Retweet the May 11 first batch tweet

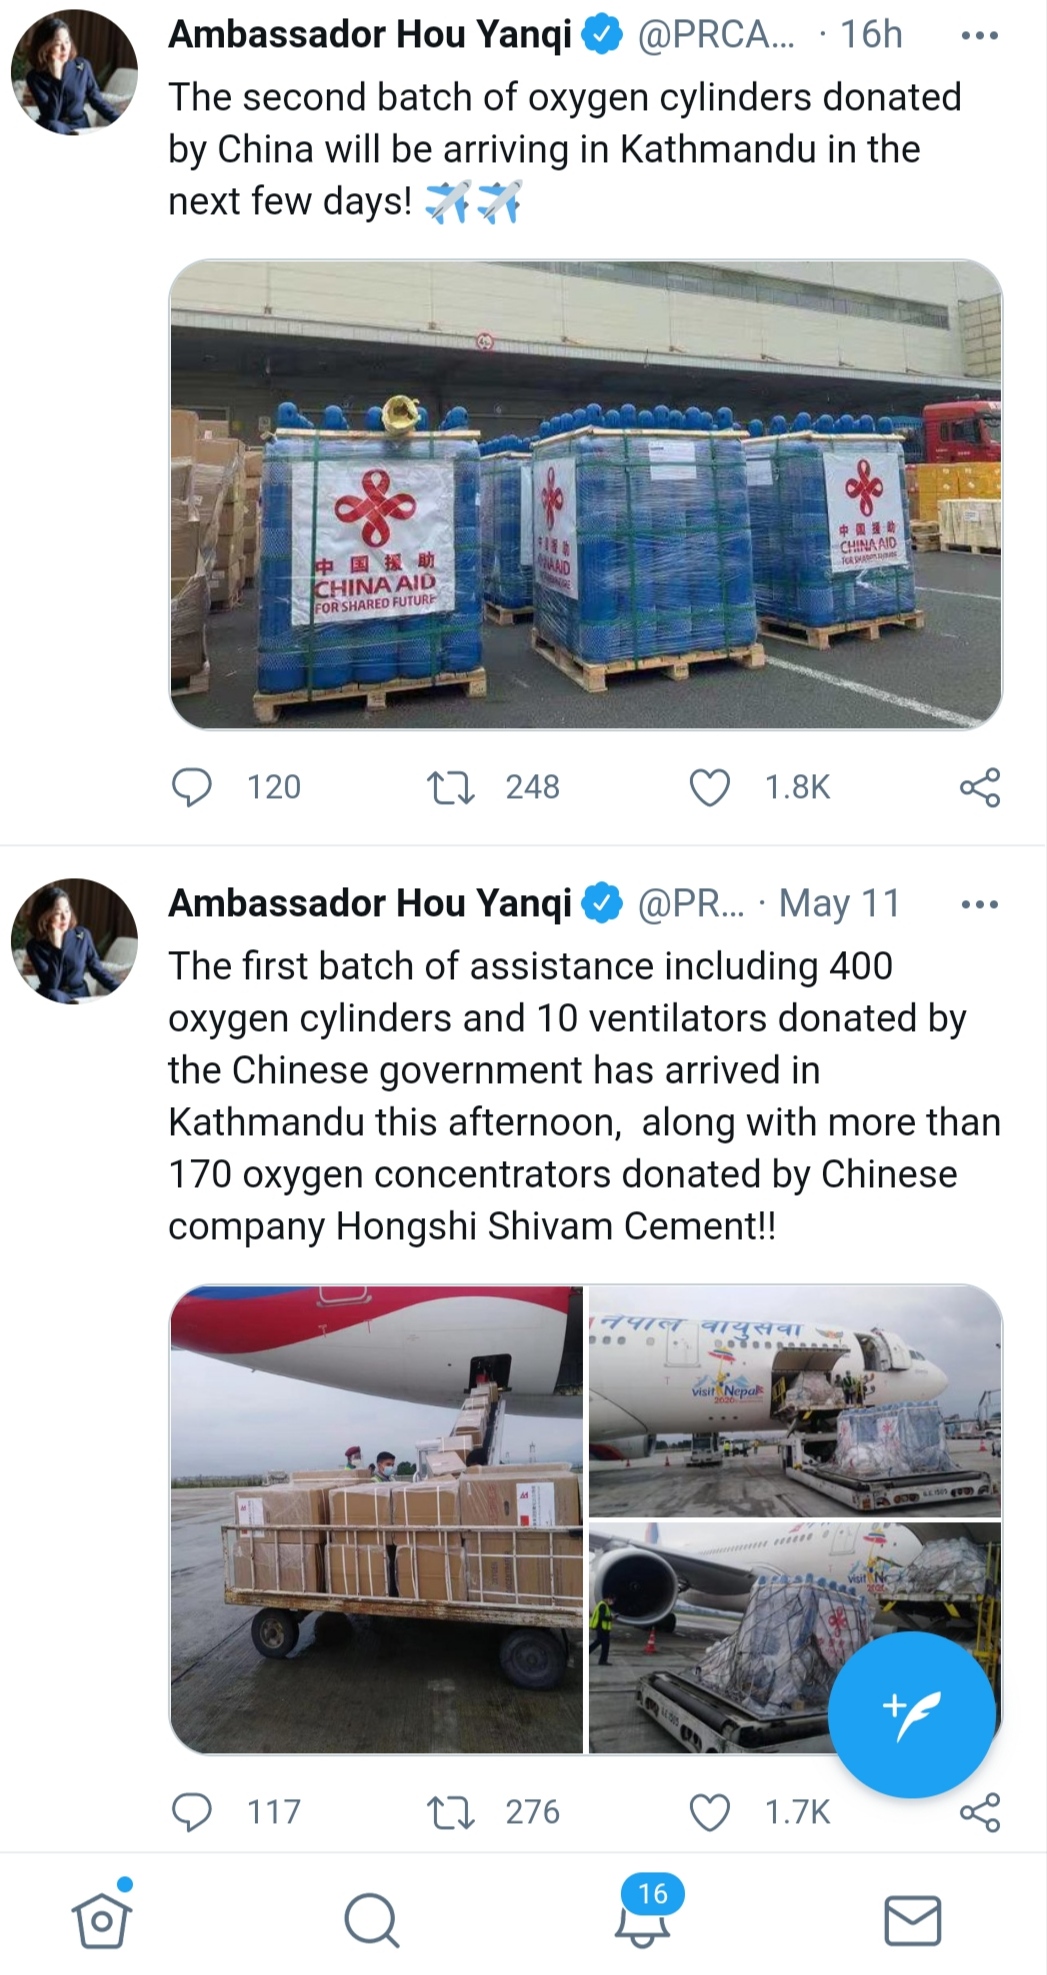pos(450,1811)
